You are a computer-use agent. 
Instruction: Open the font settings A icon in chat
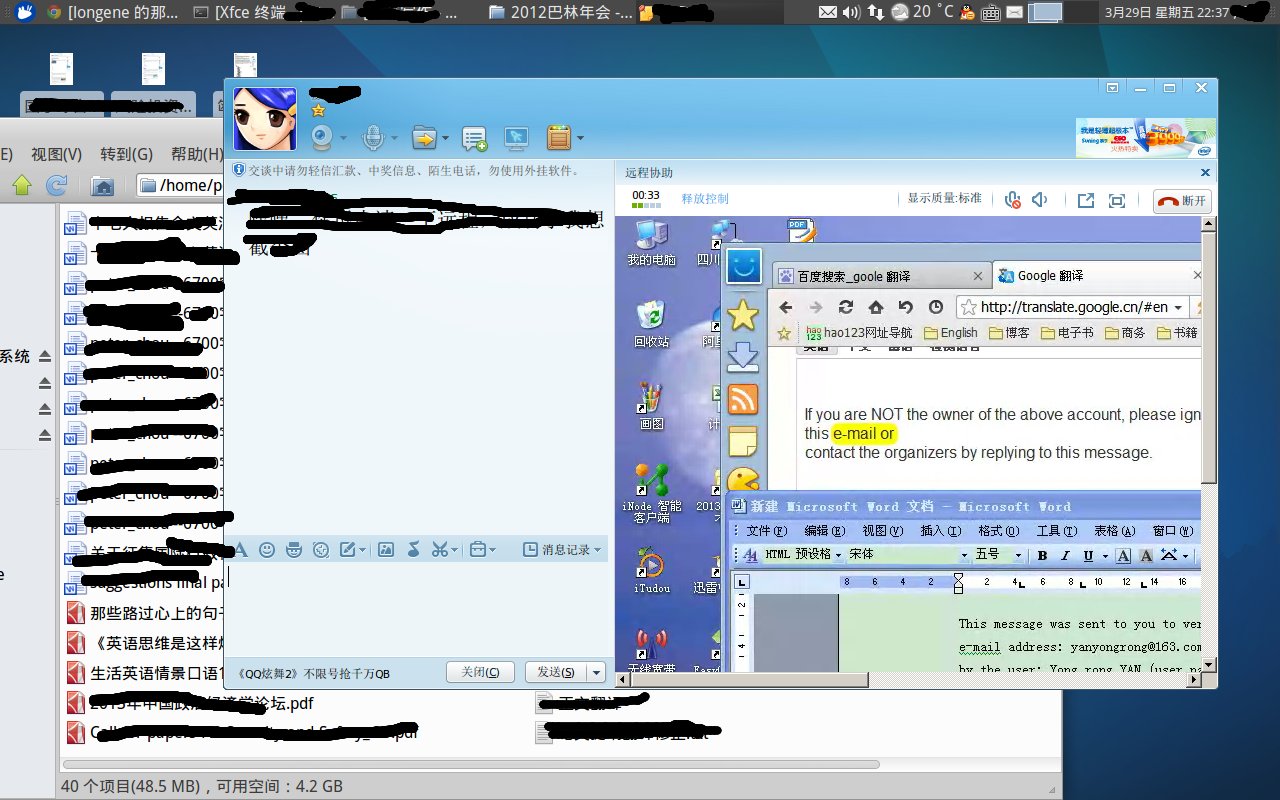click(x=240, y=549)
